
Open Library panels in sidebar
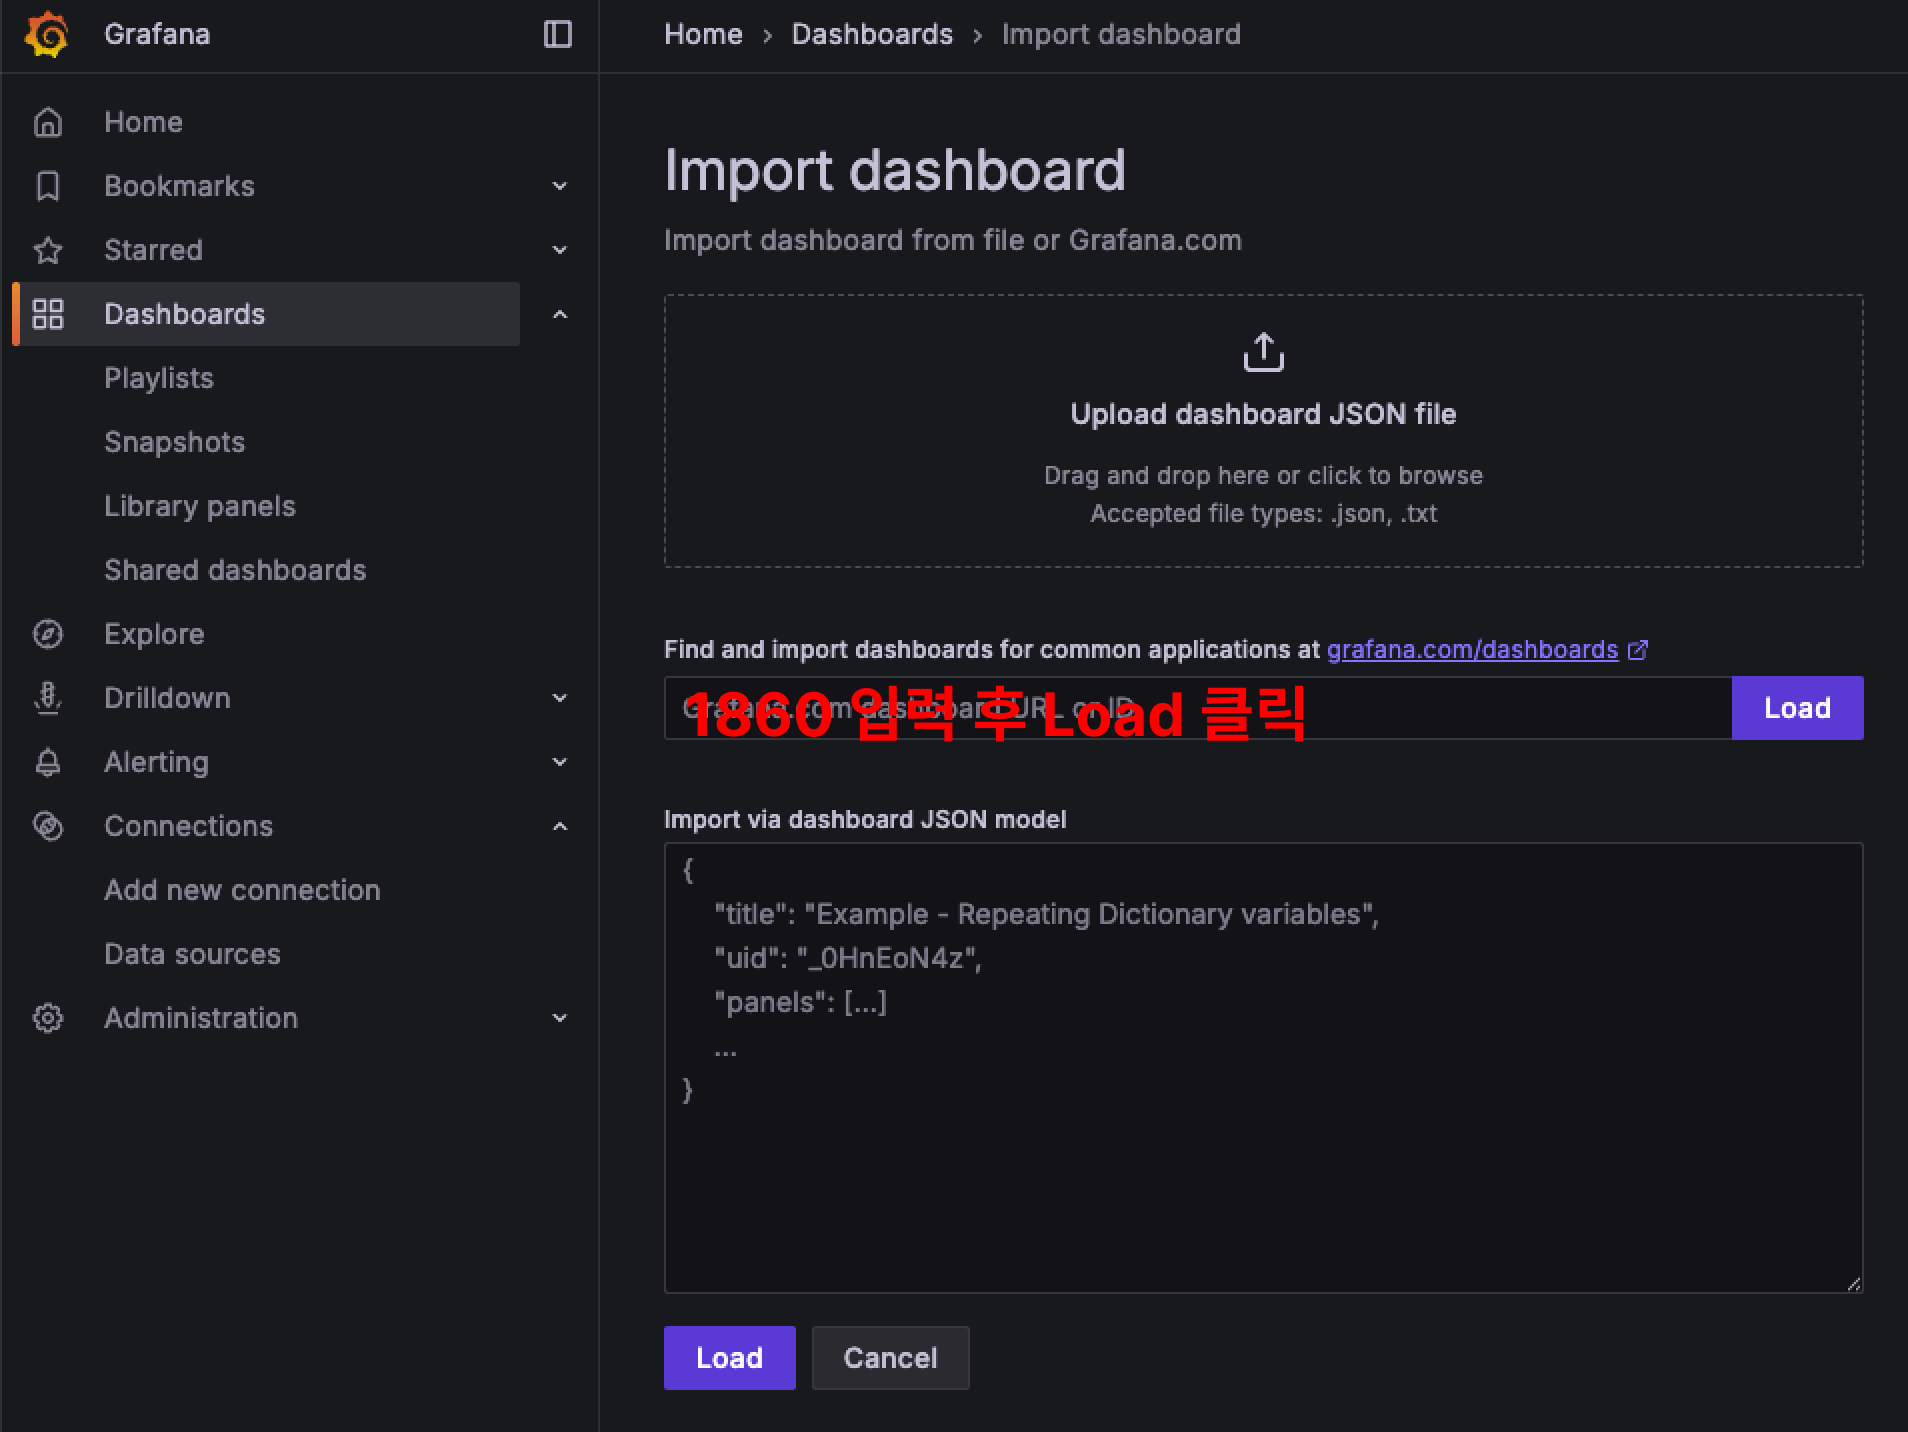(x=200, y=506)
